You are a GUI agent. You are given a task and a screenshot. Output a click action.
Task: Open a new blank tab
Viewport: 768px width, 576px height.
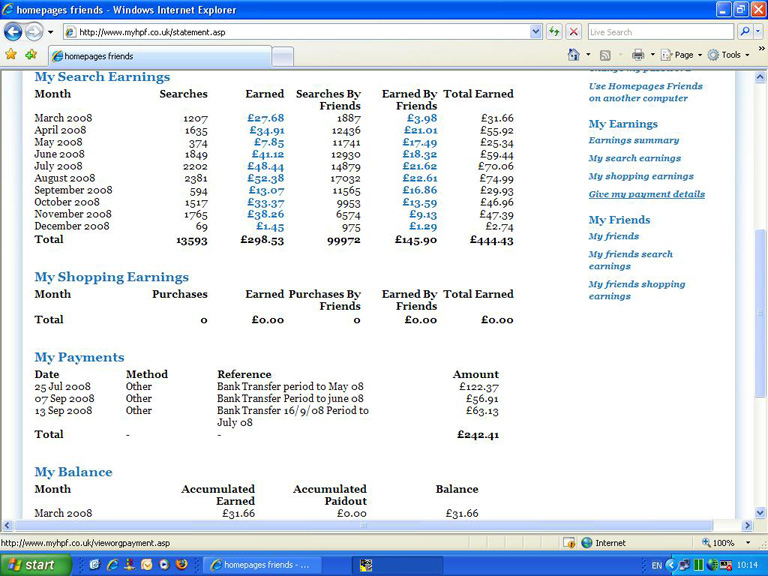pyautogui.click(x=283, y=57)
